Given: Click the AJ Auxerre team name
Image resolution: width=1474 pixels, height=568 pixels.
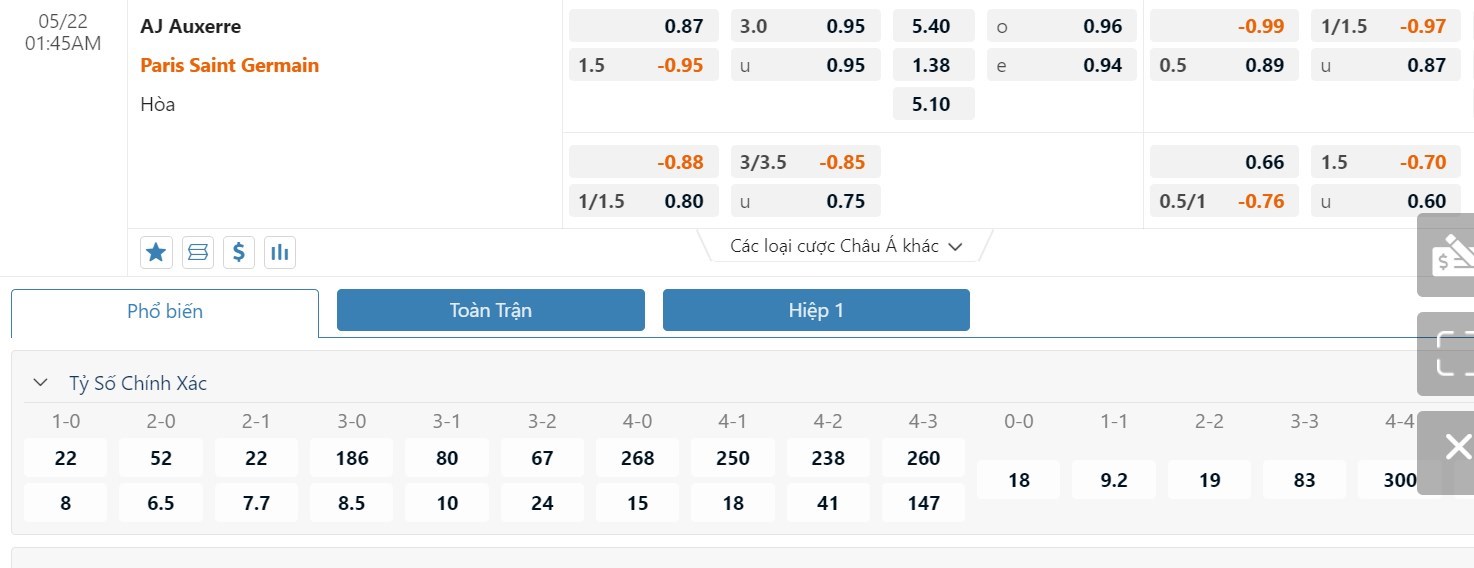Looking at the screenshot, I should (191, 26).
